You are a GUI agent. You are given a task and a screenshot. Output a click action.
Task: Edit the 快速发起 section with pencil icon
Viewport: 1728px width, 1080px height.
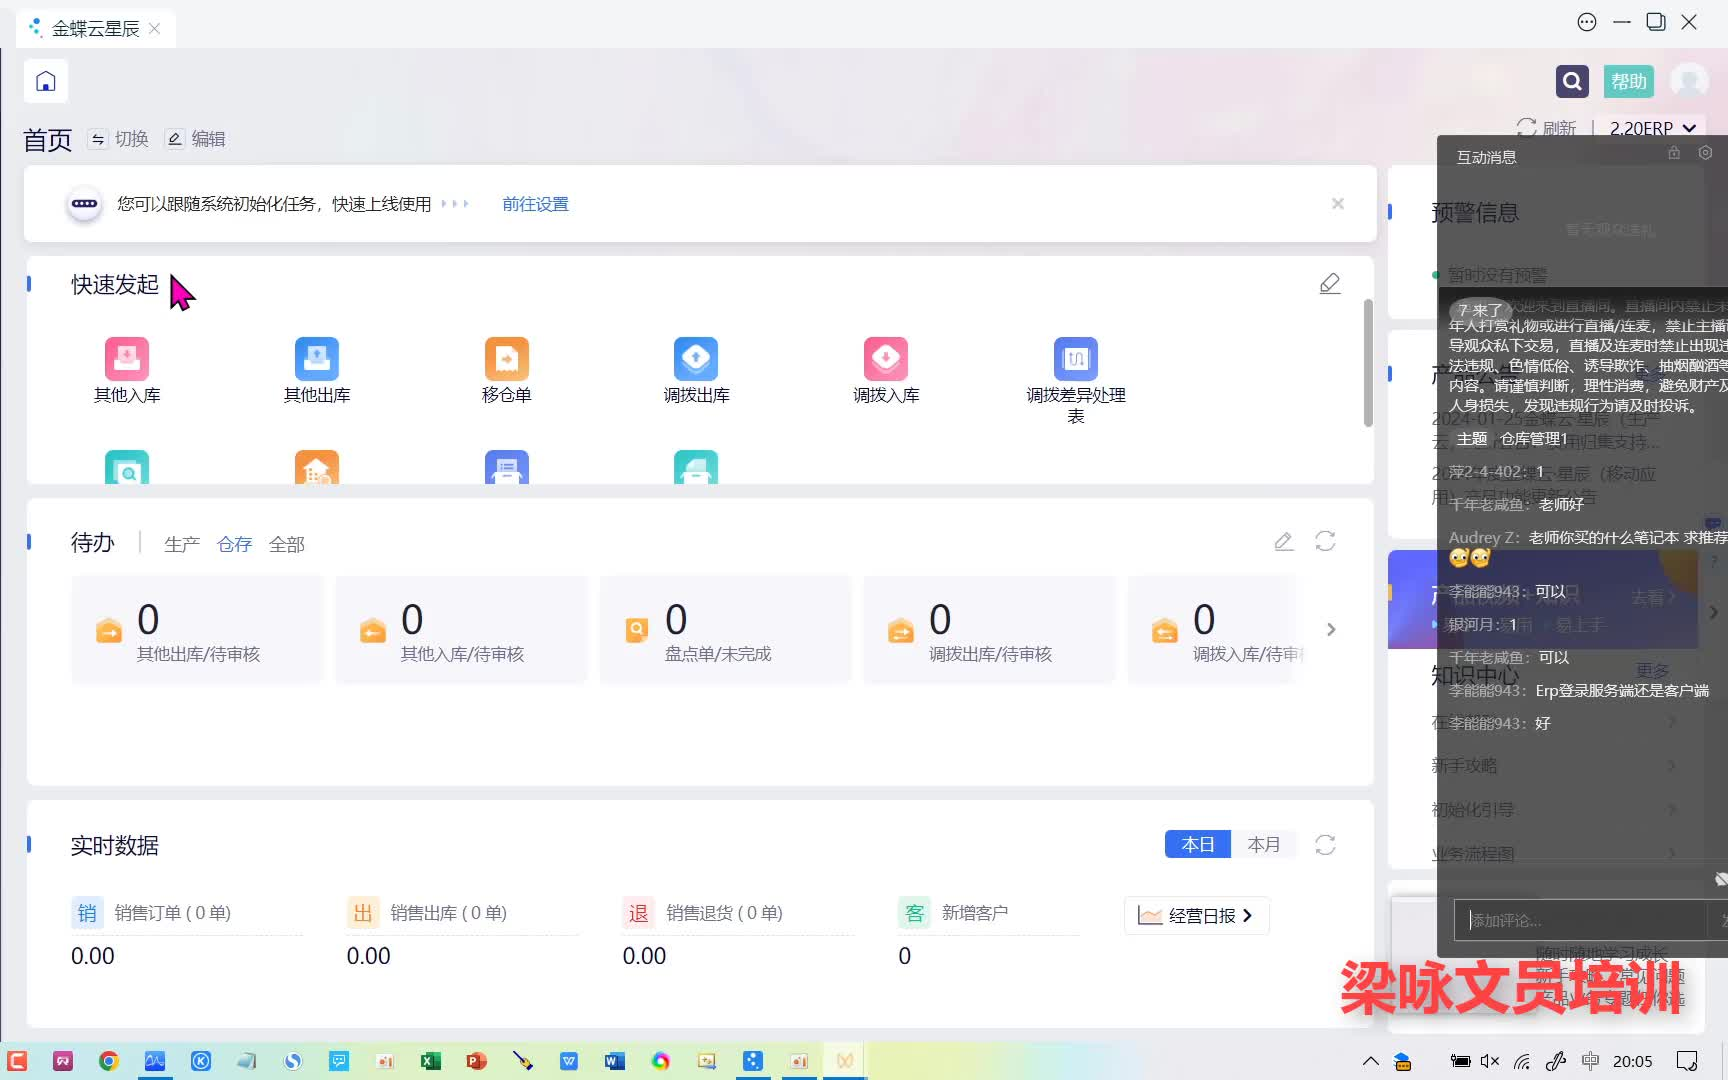coord(1330,284)
